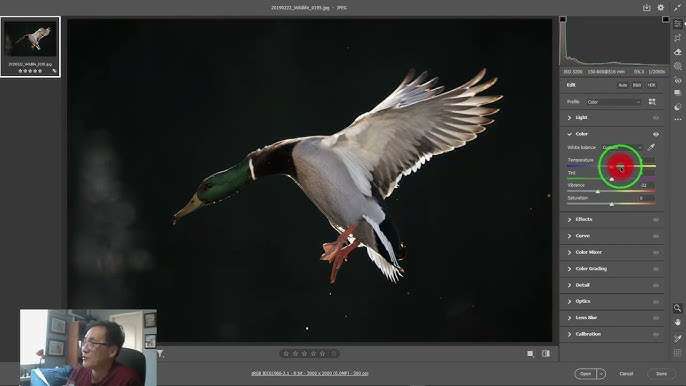Open the Profile dropdown

[x=613, y=102]
